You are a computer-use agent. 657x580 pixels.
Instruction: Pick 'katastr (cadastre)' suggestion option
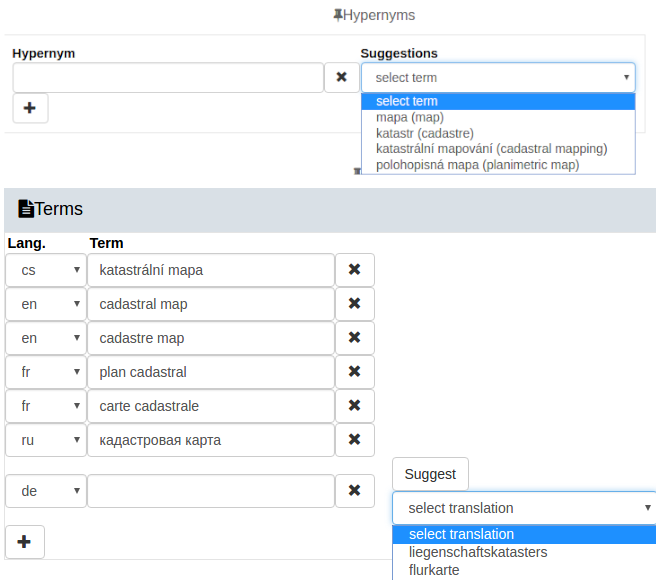[x=424, y=133]
